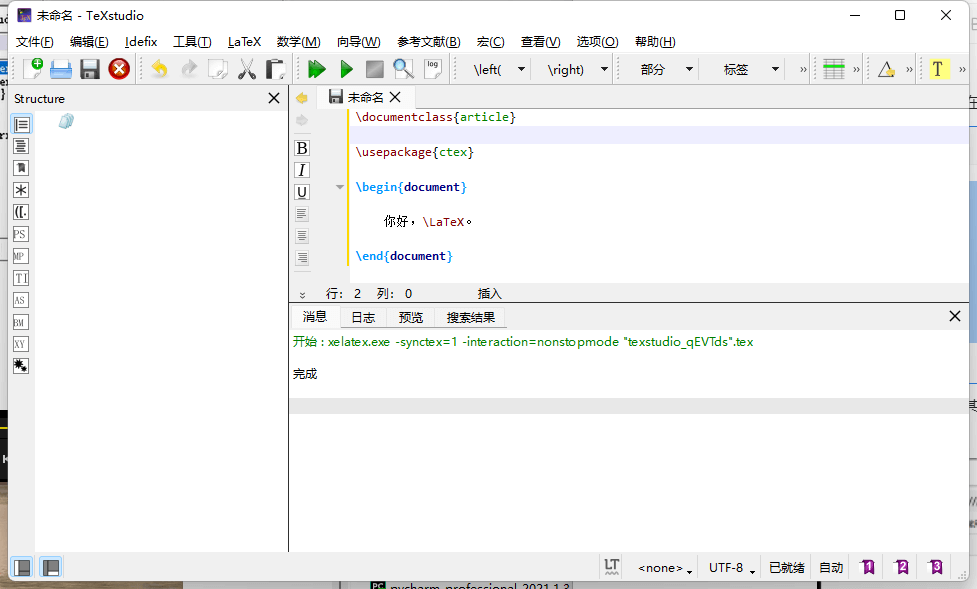Screen dimensions: 977x589
Task: Click the open file folder icon
Action: [x=61, y=69]
